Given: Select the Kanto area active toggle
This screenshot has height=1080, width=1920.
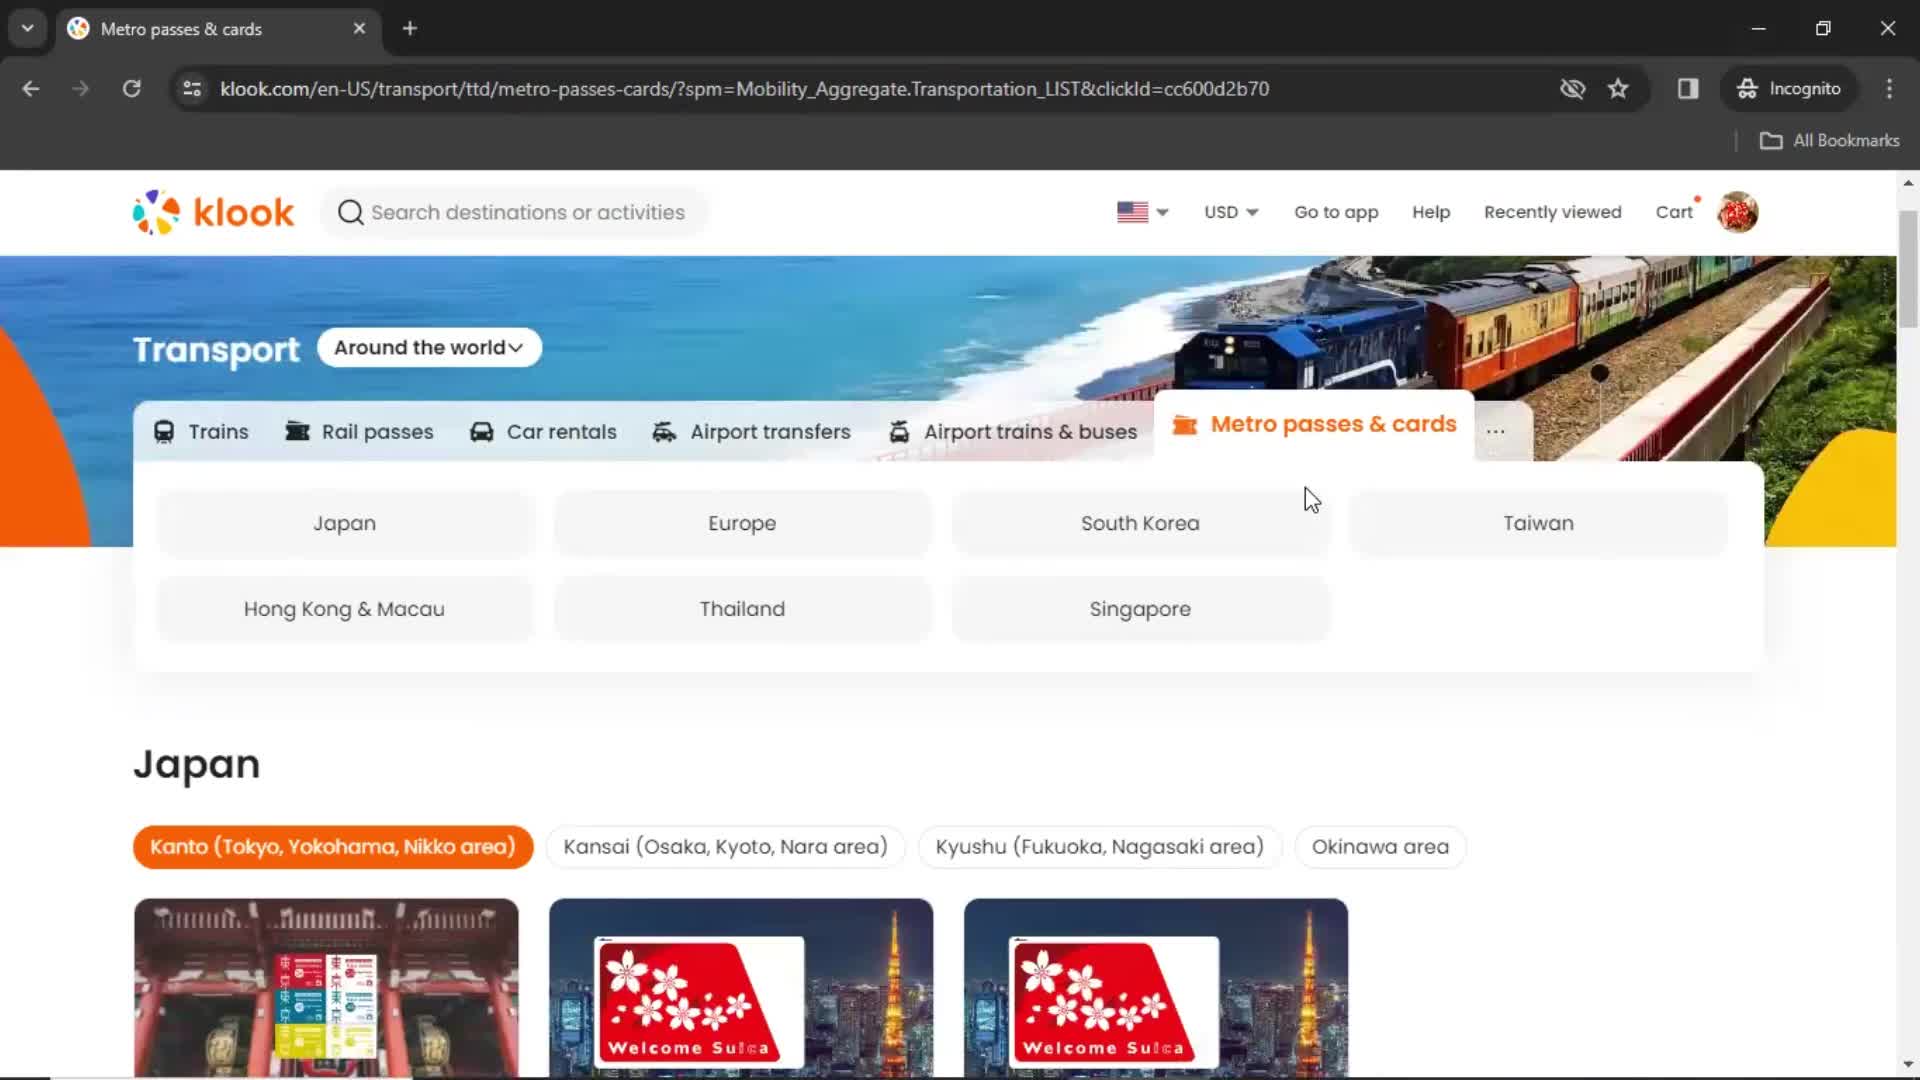Looking at the screenshot, I should pyautogui.click(x=332, y=847).
